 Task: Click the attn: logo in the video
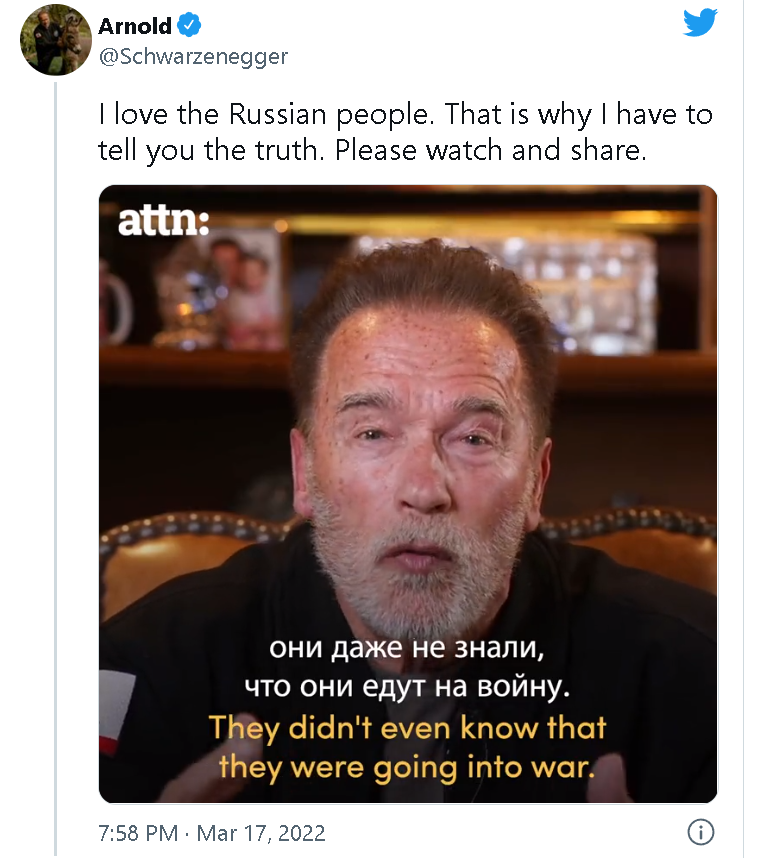point(163,221)
